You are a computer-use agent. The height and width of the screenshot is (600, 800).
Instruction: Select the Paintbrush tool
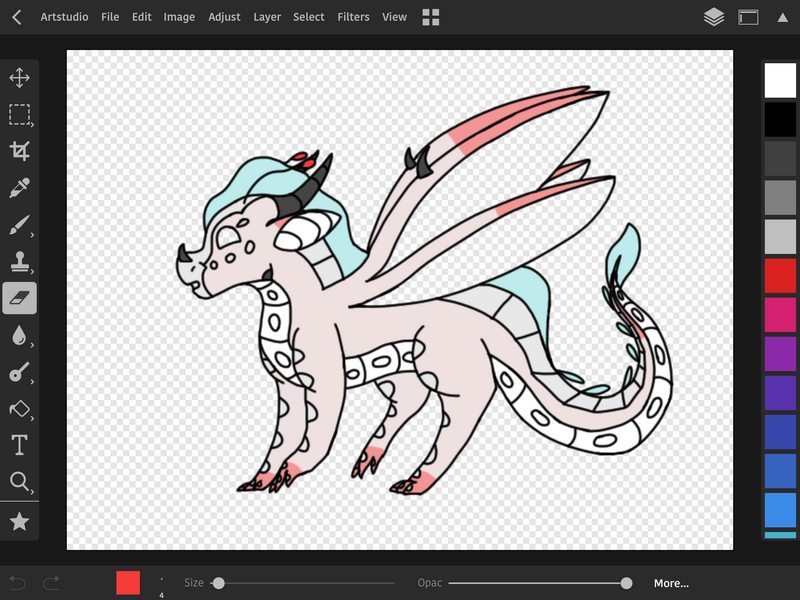(x=19, y=225)
